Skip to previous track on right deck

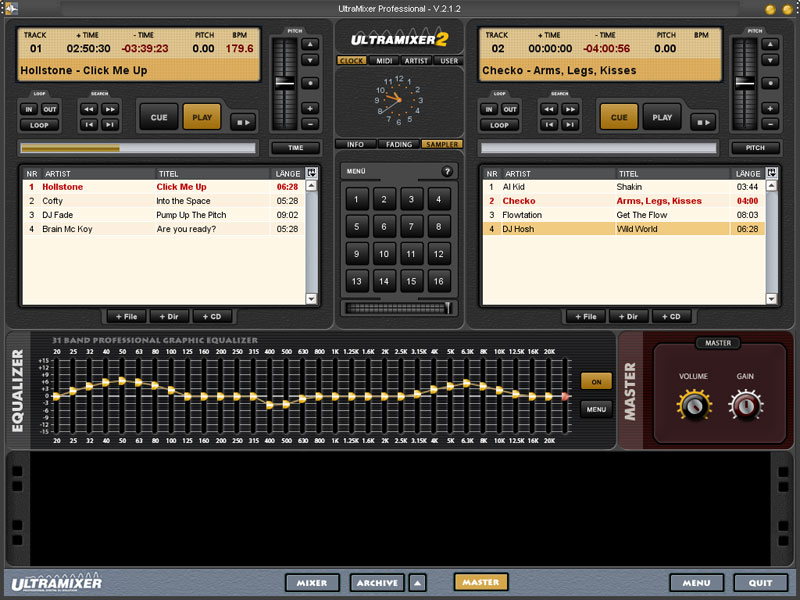[x=549, y=124]
